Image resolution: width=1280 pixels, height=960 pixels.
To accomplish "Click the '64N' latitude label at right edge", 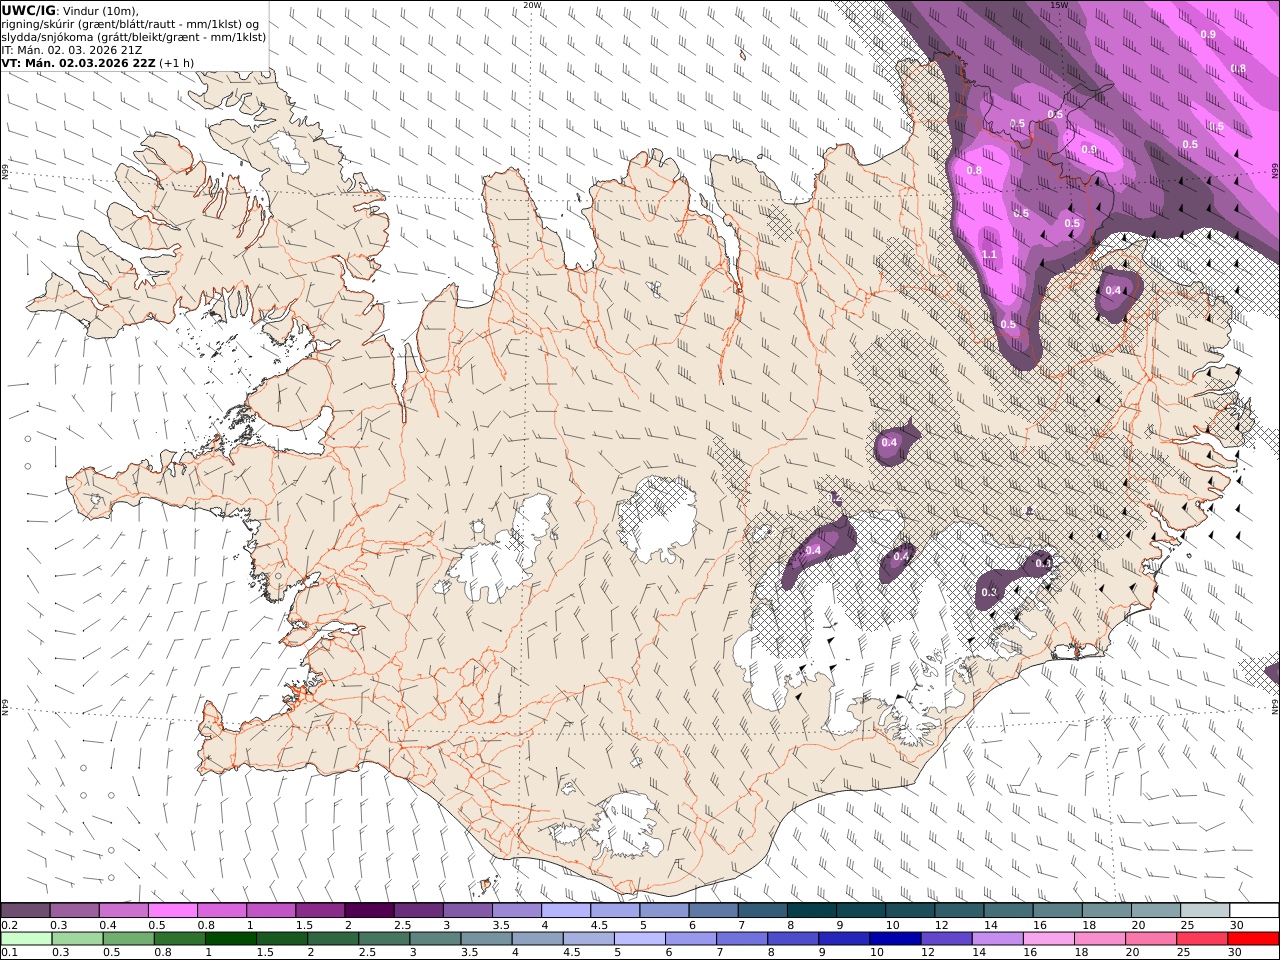I will tap(1275, 706).
